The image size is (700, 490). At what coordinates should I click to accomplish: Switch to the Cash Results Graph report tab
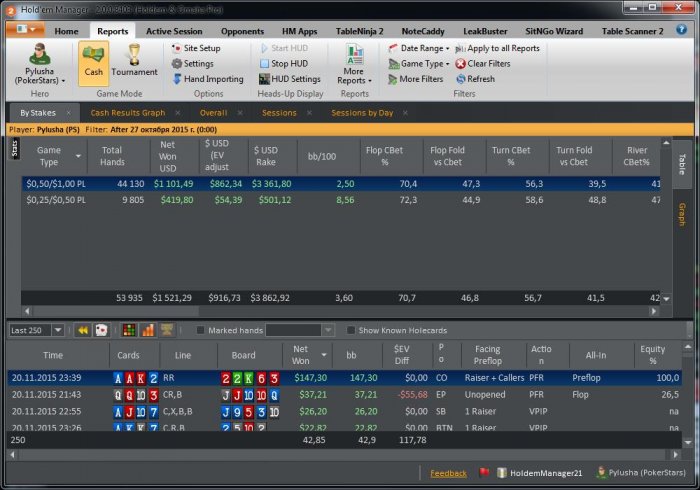(128, 113)
